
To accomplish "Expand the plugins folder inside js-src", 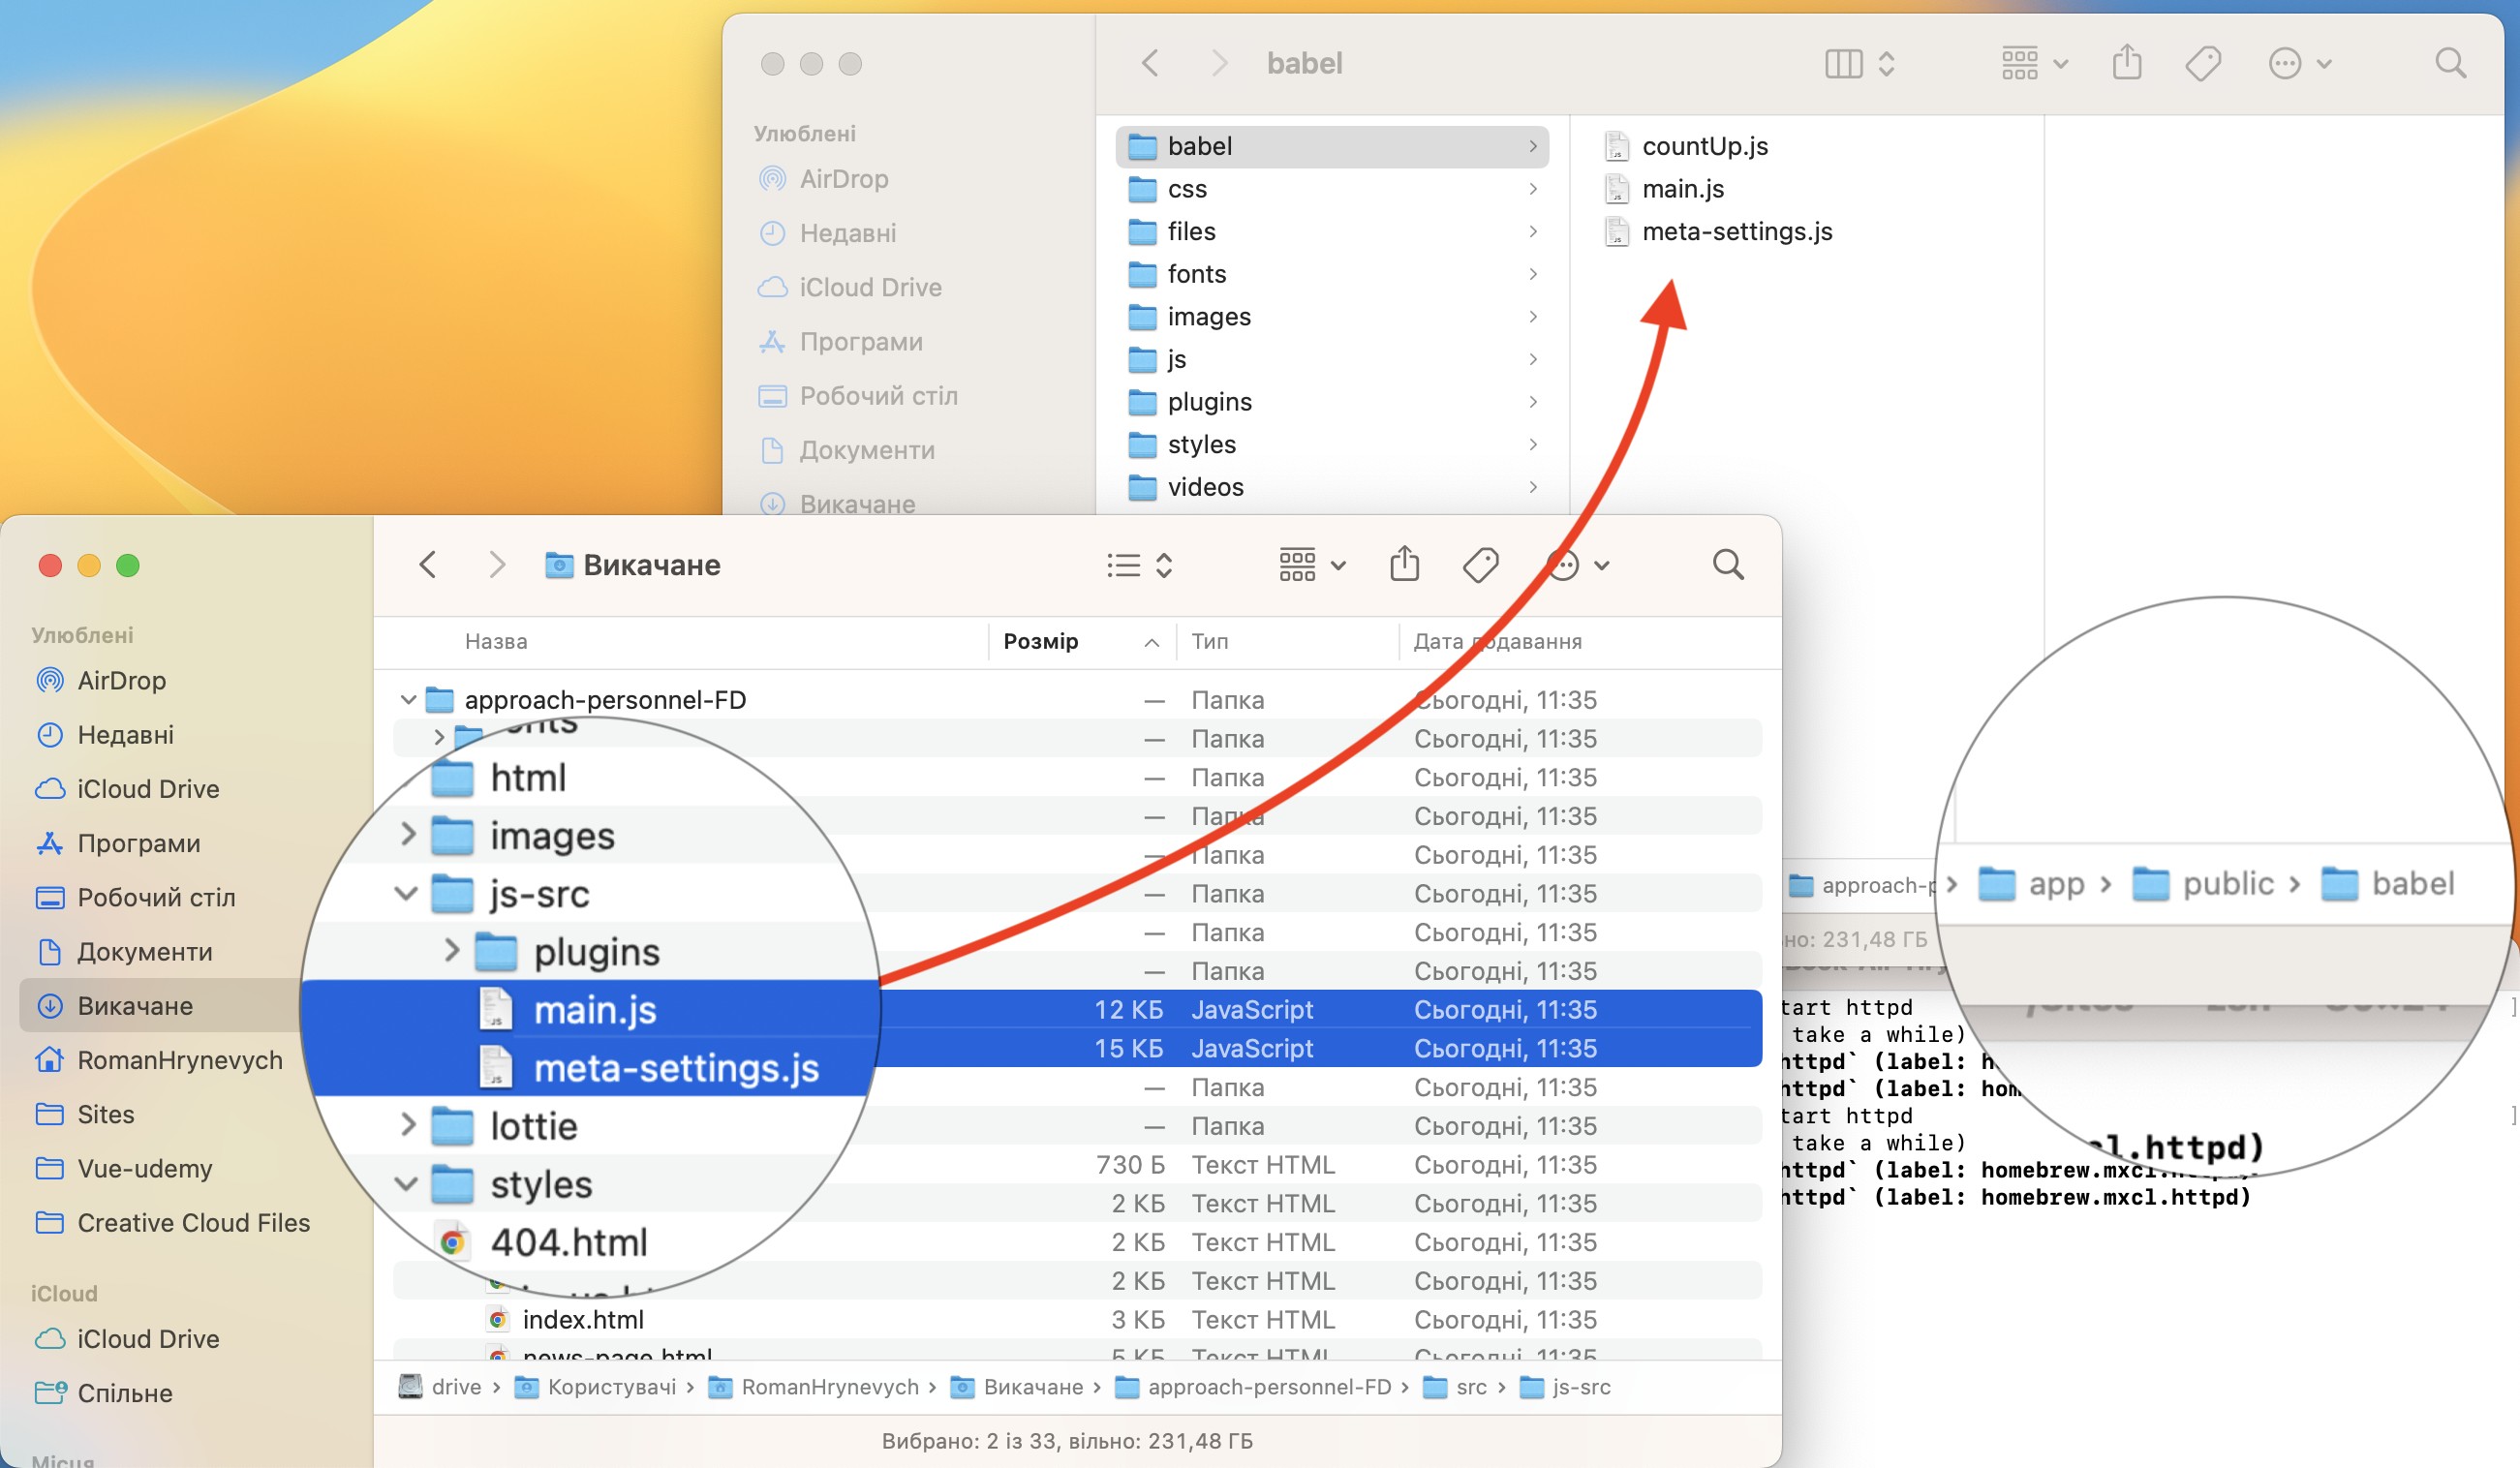I will 449,949.
